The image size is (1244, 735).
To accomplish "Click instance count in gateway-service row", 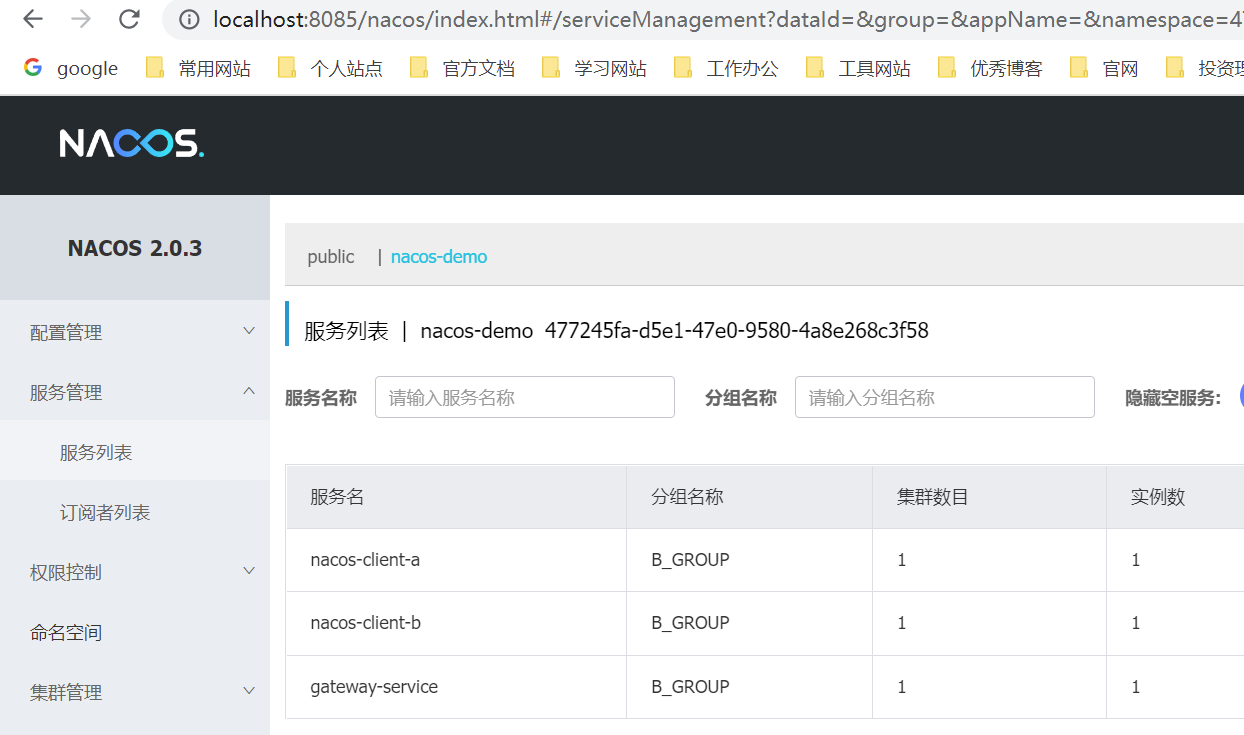I will click(1136, 687).
